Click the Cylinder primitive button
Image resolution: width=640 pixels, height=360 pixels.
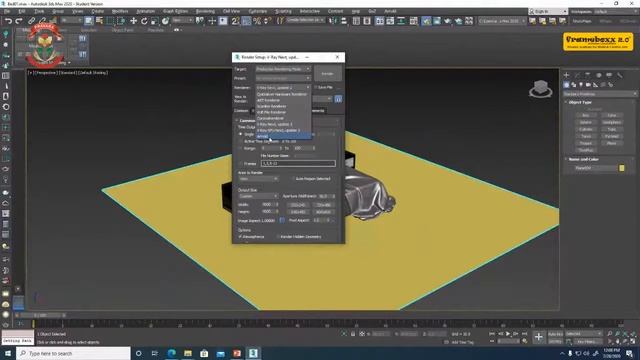586,129
